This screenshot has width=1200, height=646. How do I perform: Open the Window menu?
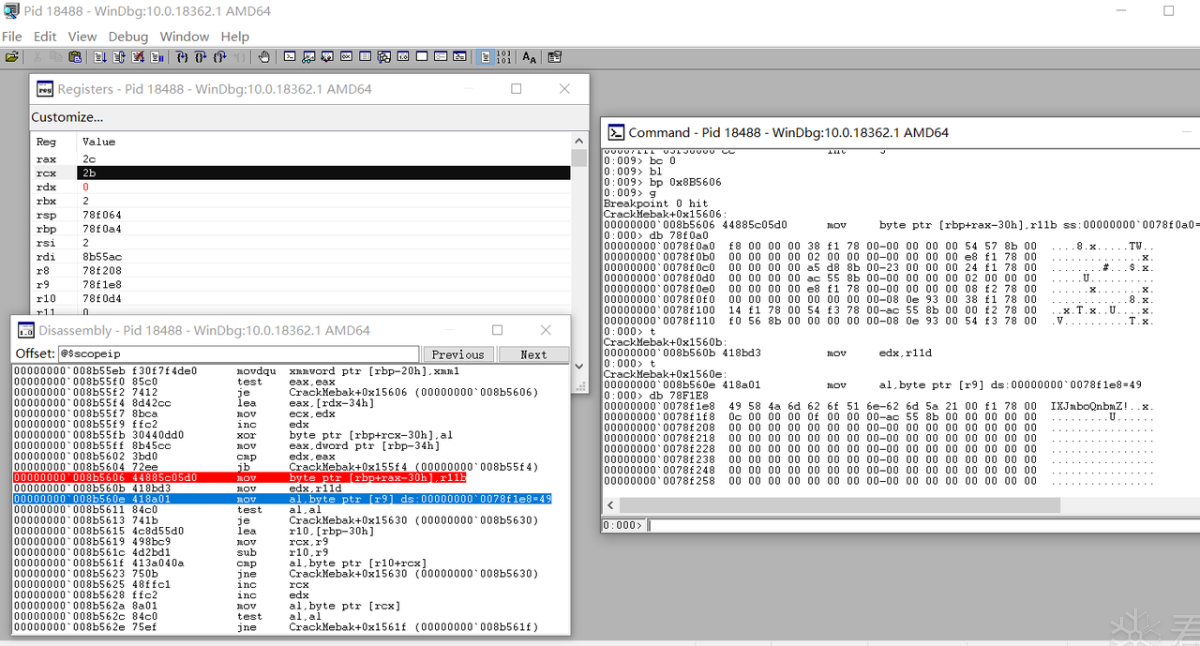tap(185, 36)
